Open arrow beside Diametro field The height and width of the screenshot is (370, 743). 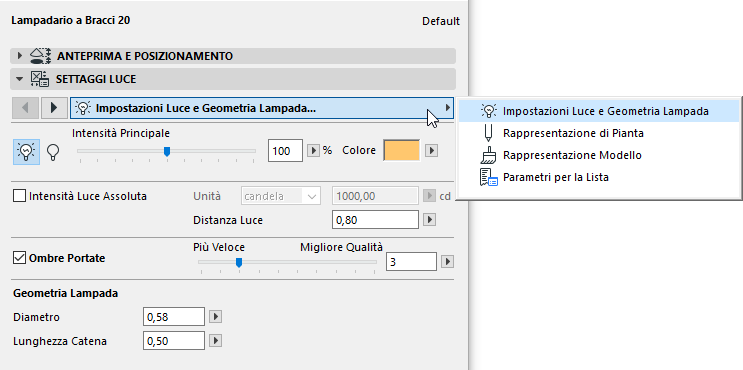216,316
